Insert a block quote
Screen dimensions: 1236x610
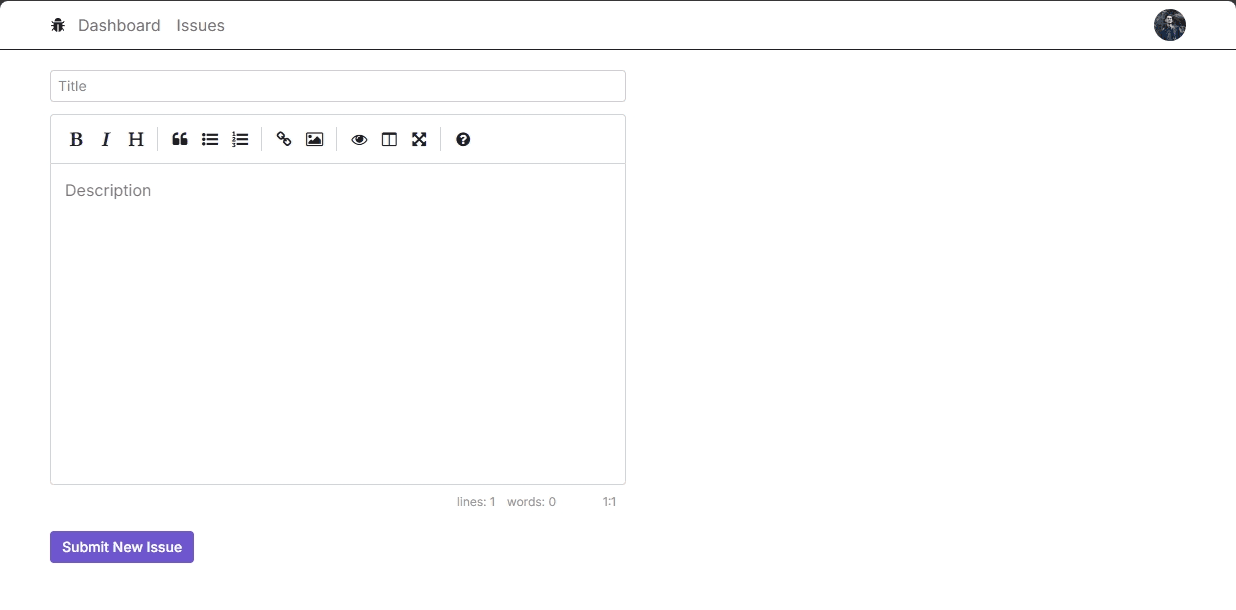click(180, 139)
